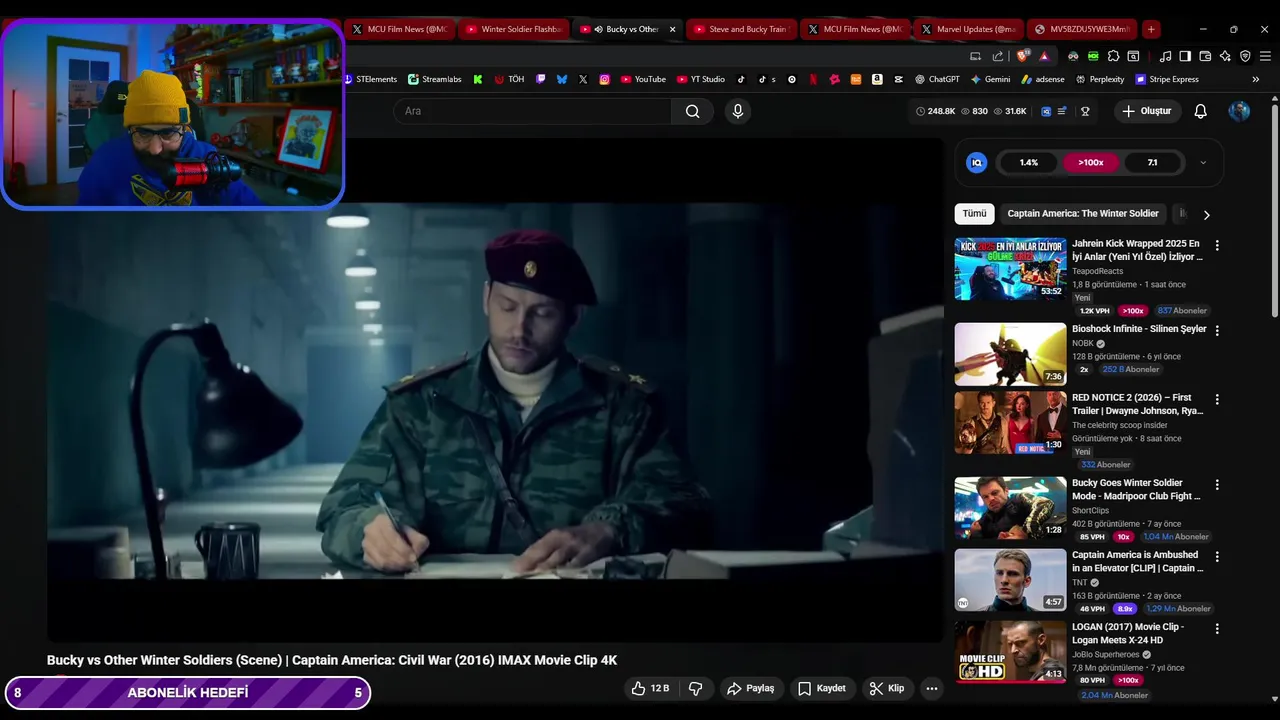Open the Amazon bookmark icon
This screenshot has width=1280, height=720.
[x=877, y=79]
